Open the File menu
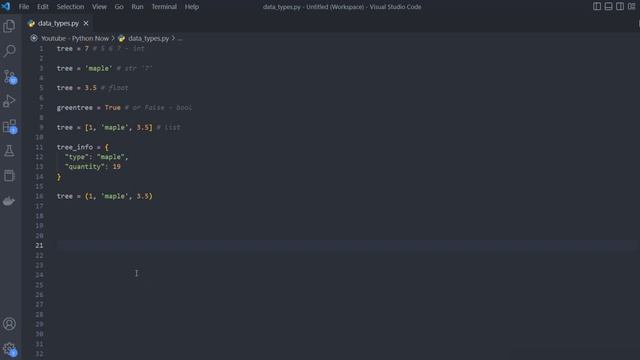 coord(24,7)
